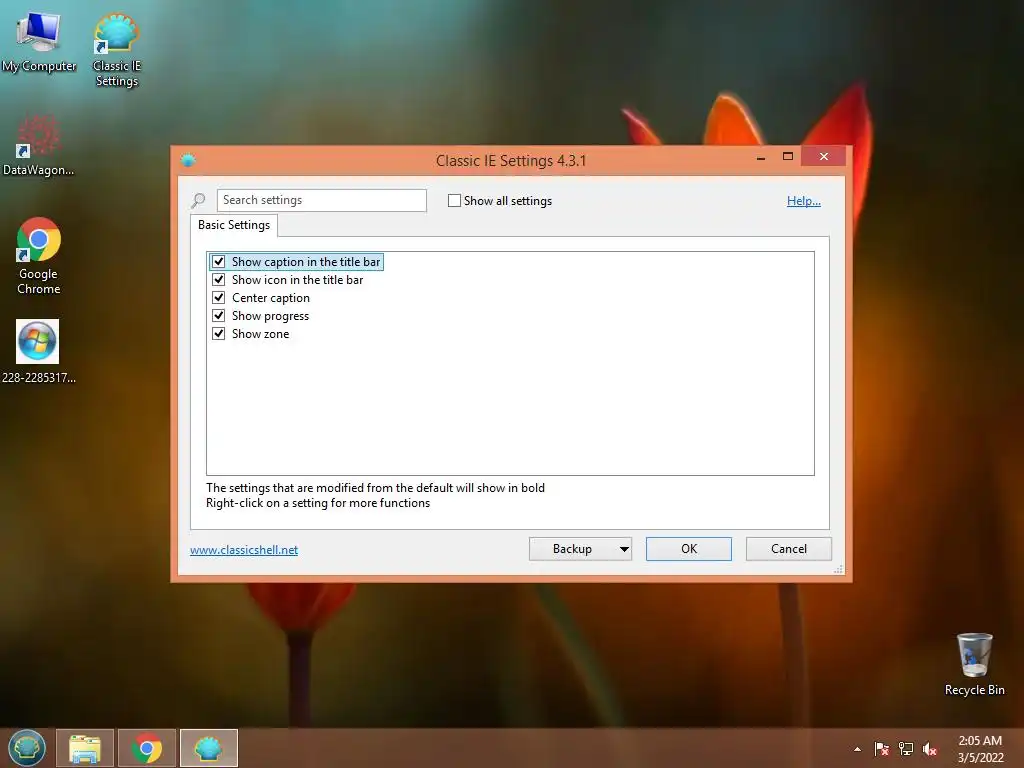Launch Chrome from the taskbar
This screenshot has height=768, width=1024.
click(x=147, y=748)
